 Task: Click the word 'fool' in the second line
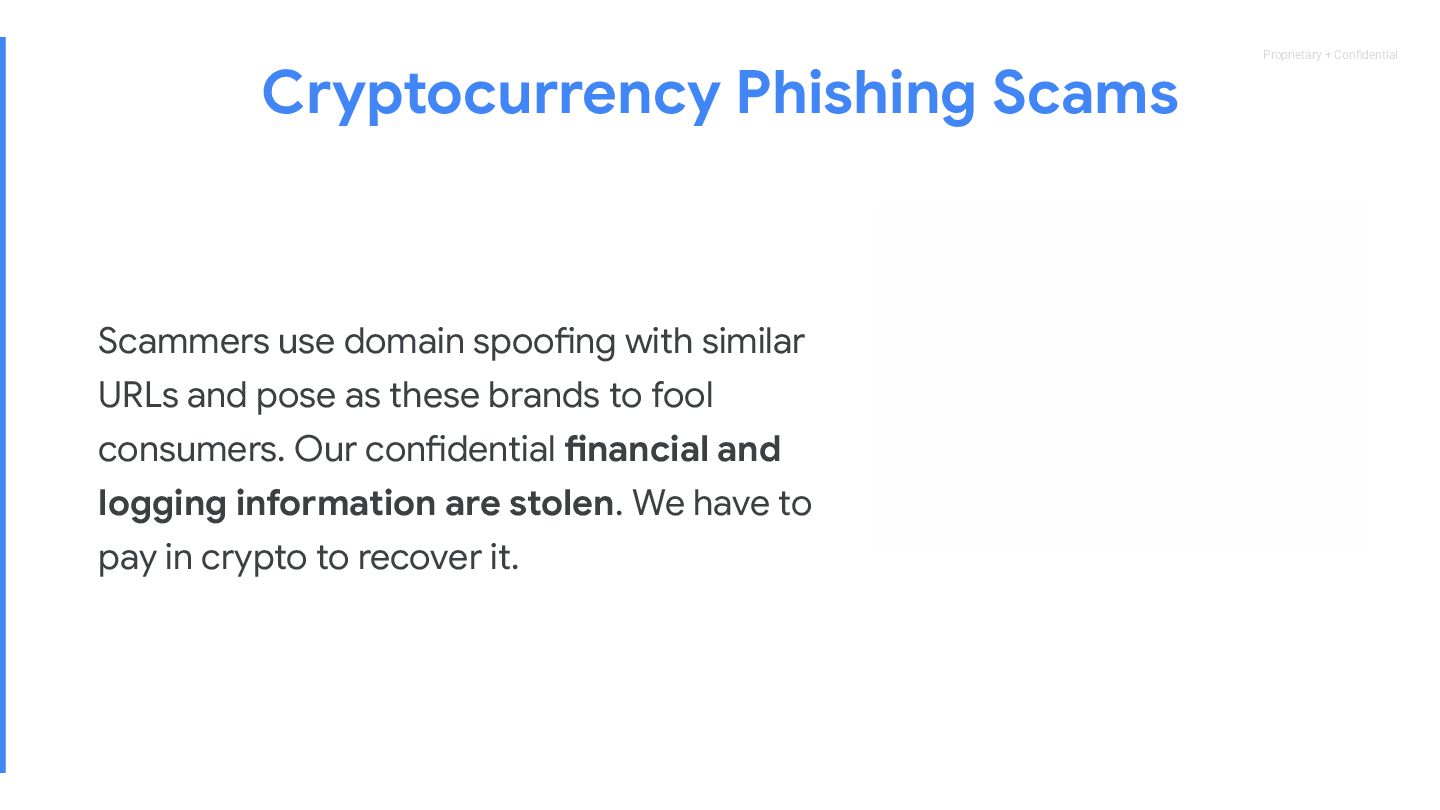point(682,395)
